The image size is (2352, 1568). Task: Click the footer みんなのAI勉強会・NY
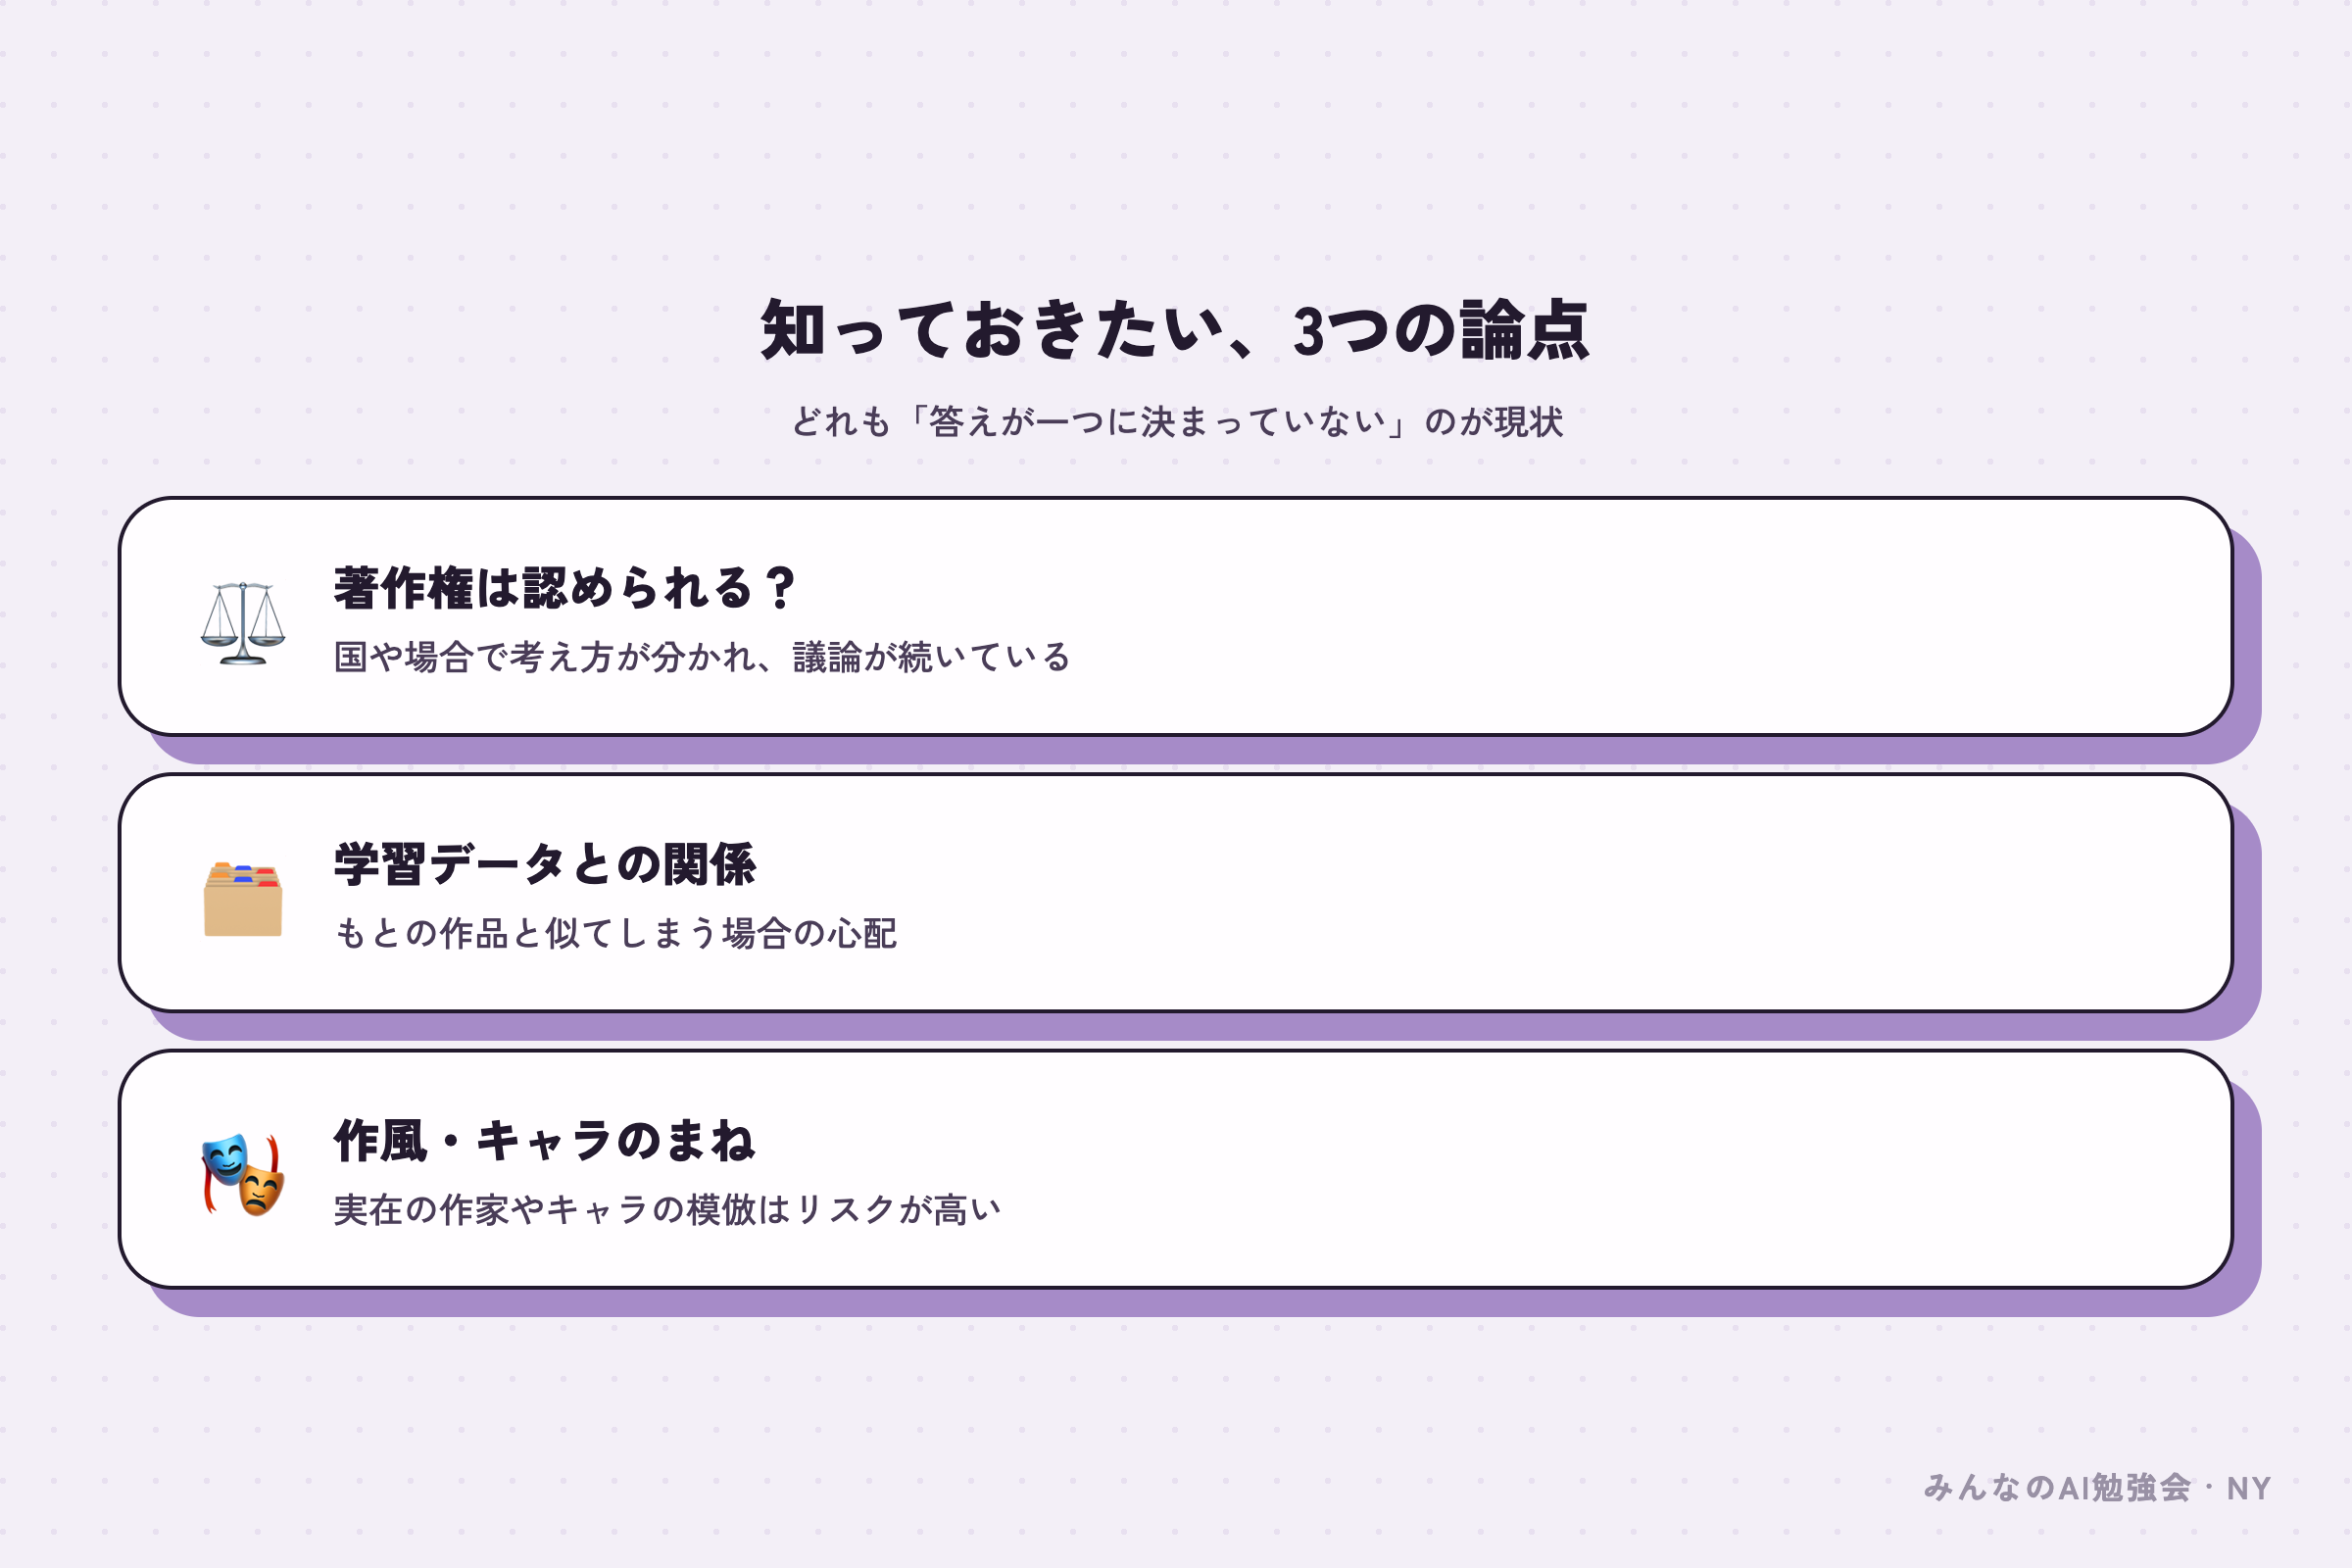2098,1488
